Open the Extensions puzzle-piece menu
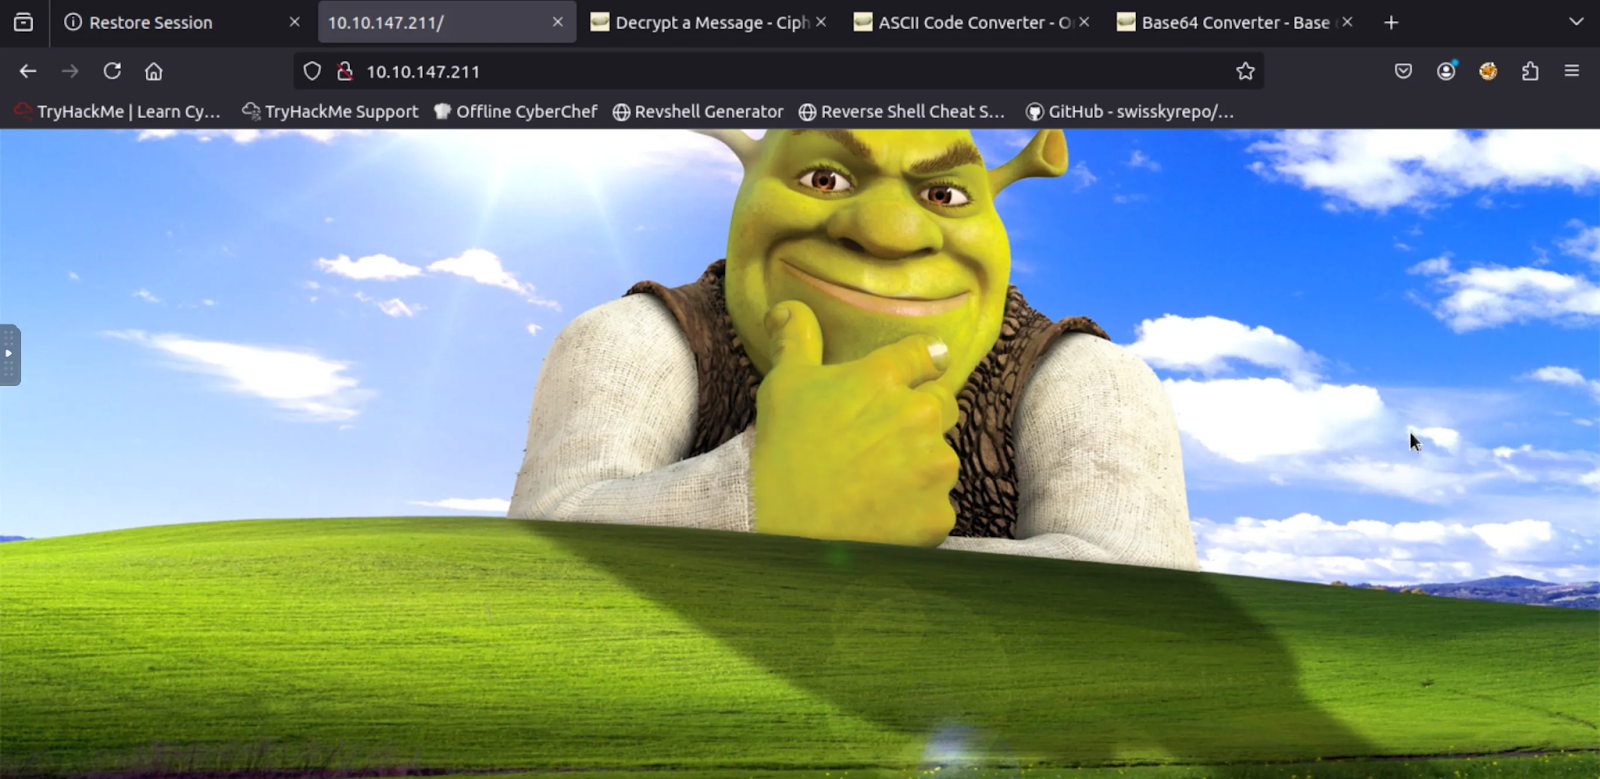This screenshot has height=779, width=1600. click(1530, 71)
